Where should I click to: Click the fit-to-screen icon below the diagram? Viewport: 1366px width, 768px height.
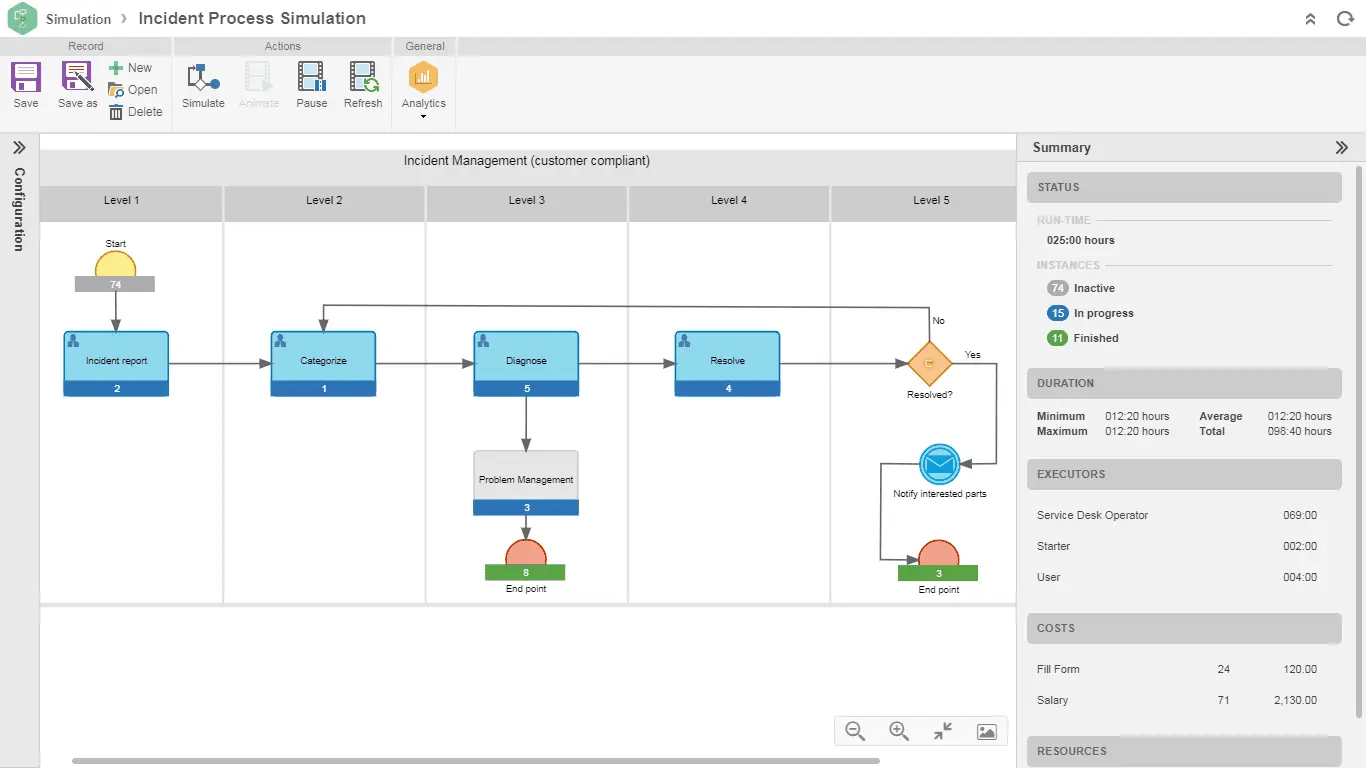tap(942, 731)
